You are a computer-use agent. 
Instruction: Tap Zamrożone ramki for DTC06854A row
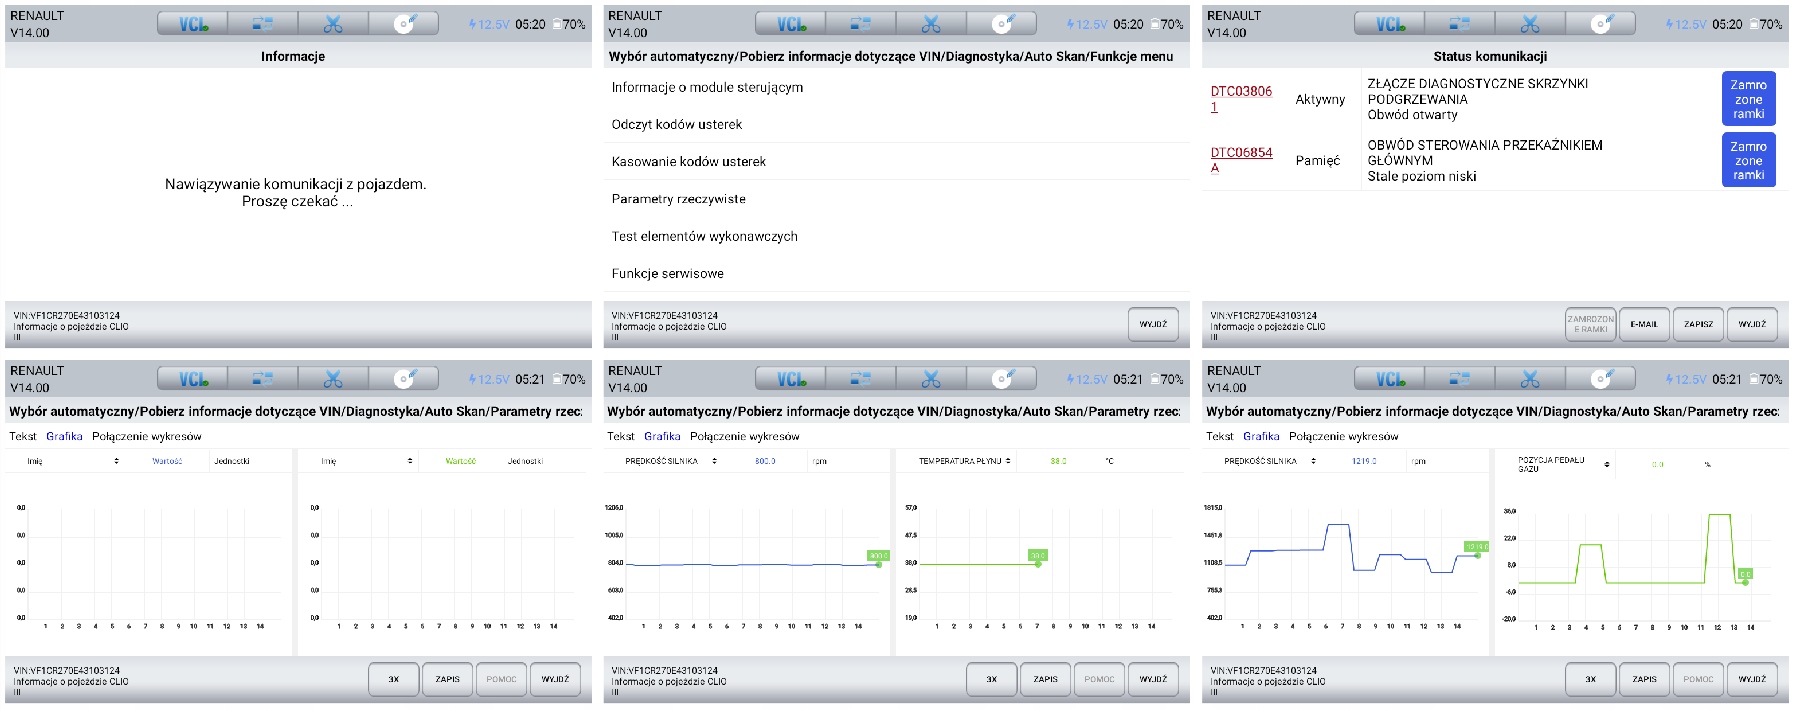(1748, 160)
